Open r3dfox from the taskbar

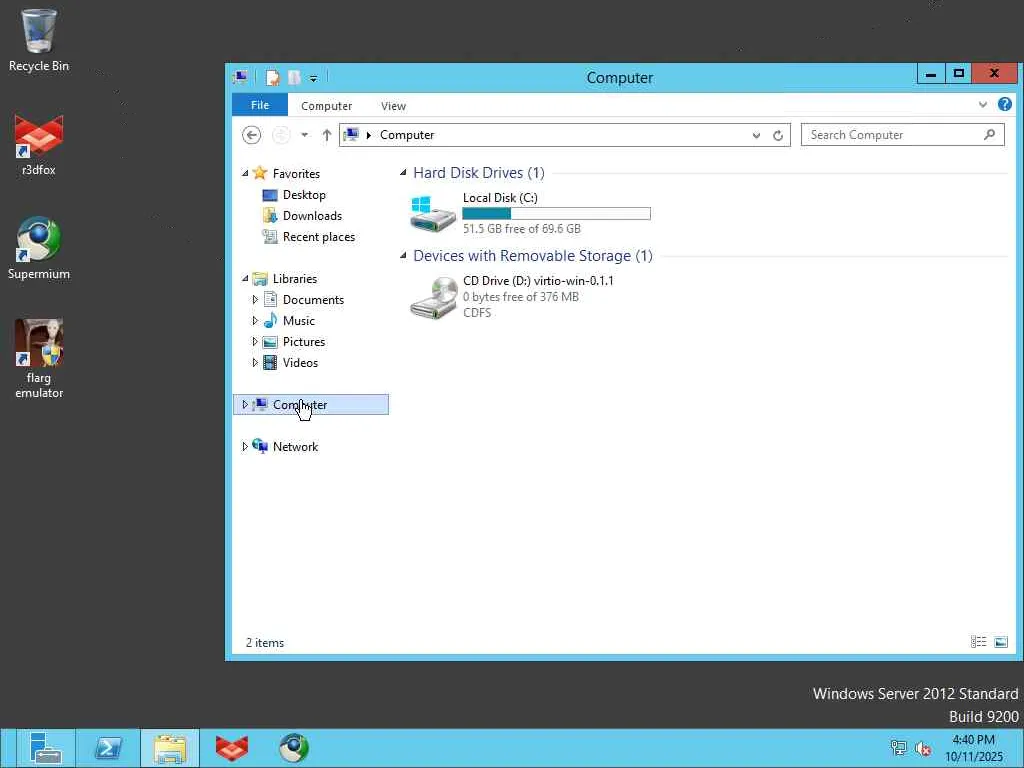pyautogui.click(x=232, y=748)
